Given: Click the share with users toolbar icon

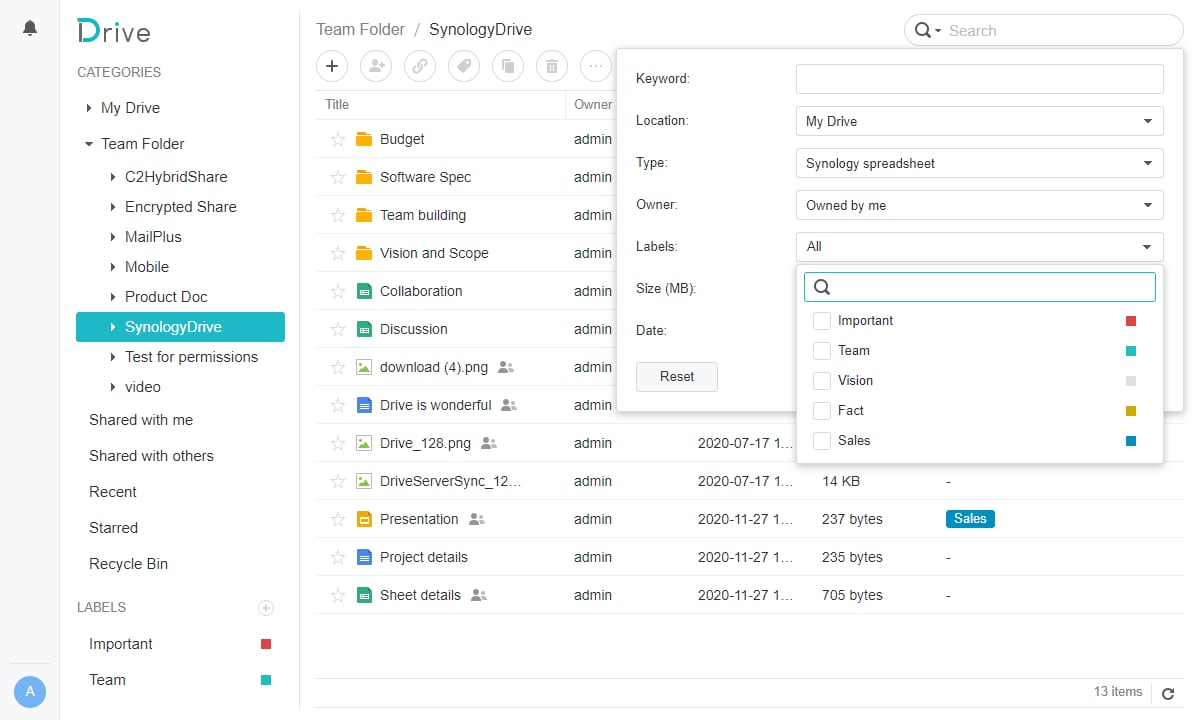Looking at the screenshot, I should tap(376, 66).
